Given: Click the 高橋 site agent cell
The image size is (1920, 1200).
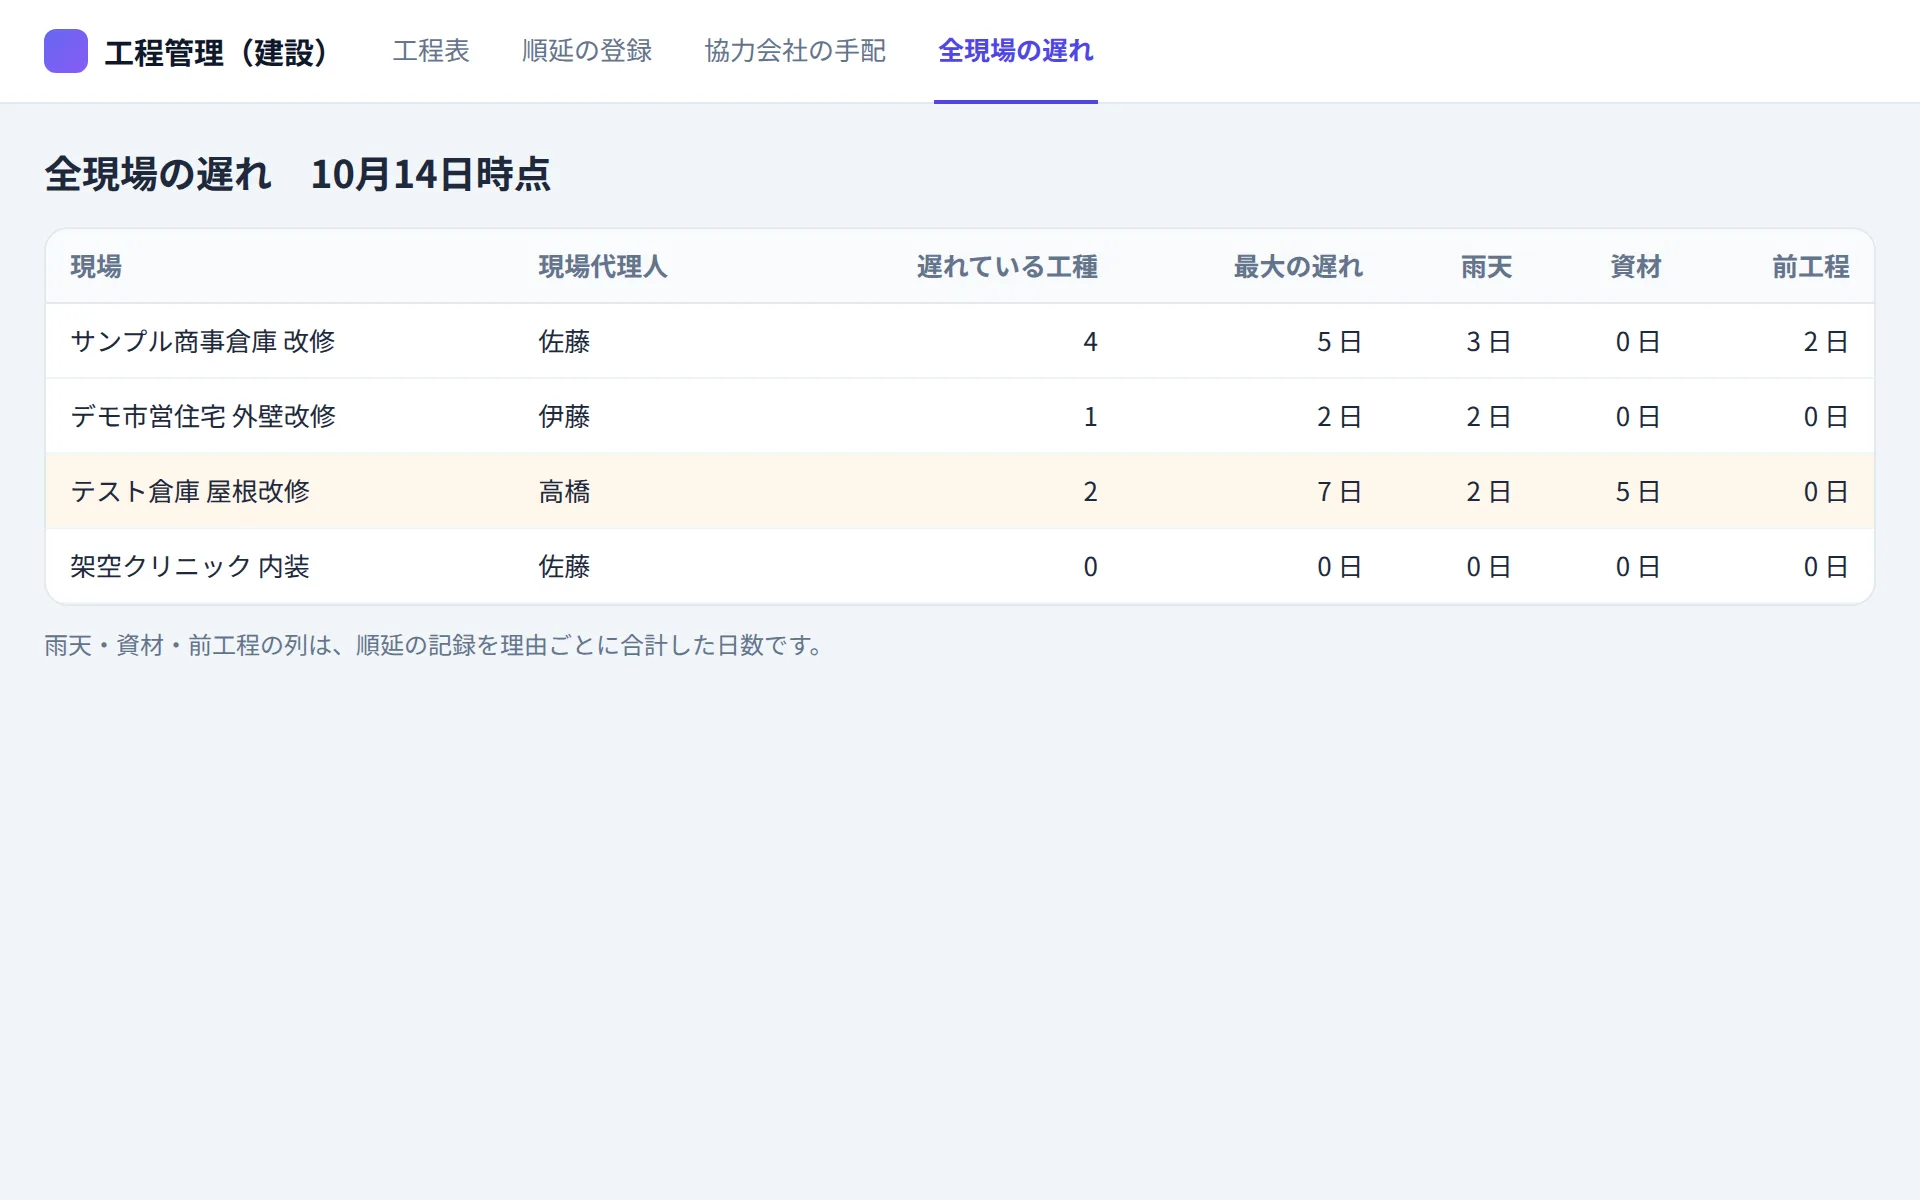Looking at the screenshot, I should [564, 492].
